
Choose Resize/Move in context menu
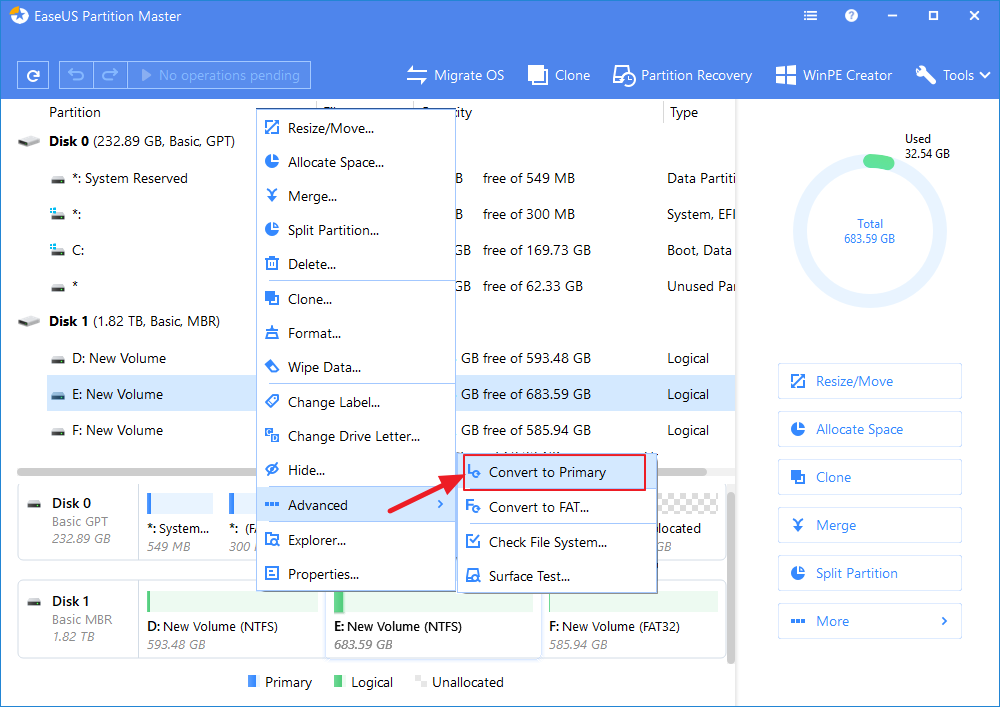pos(356,128)
